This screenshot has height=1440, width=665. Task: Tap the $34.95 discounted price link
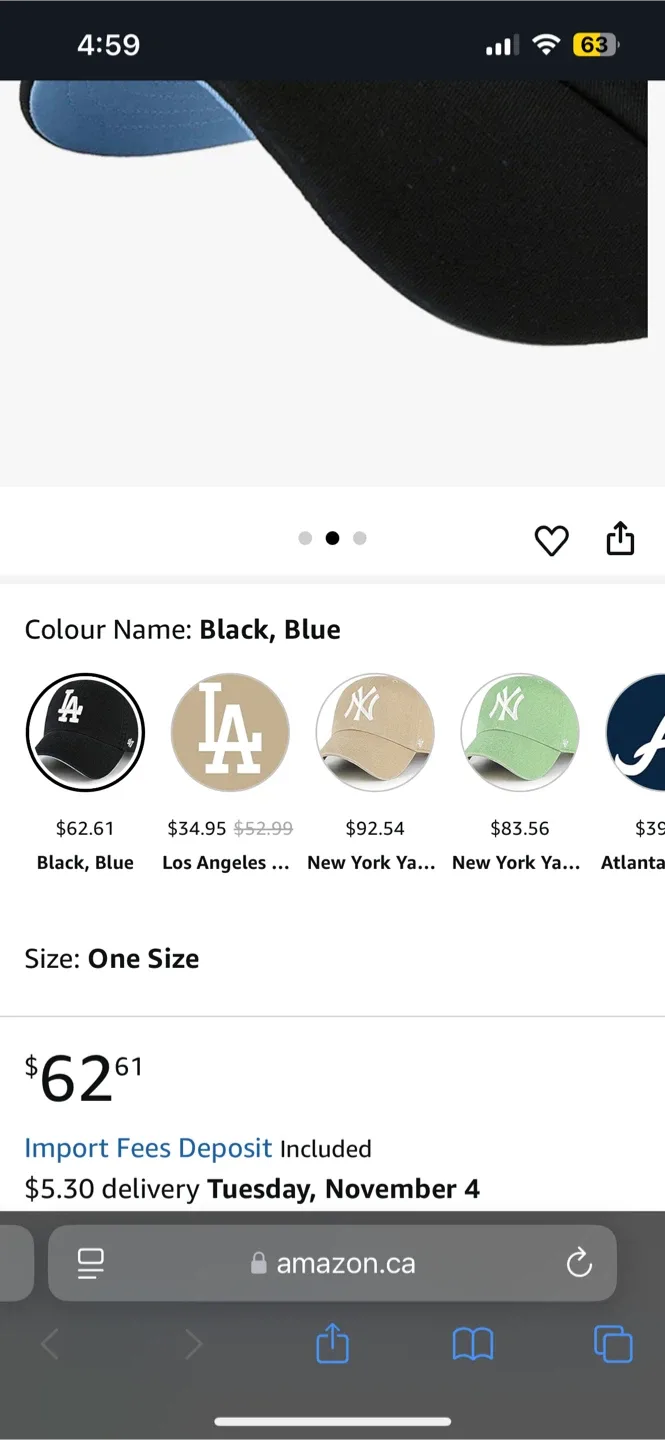pyautogui.click(x=197, y=828)
